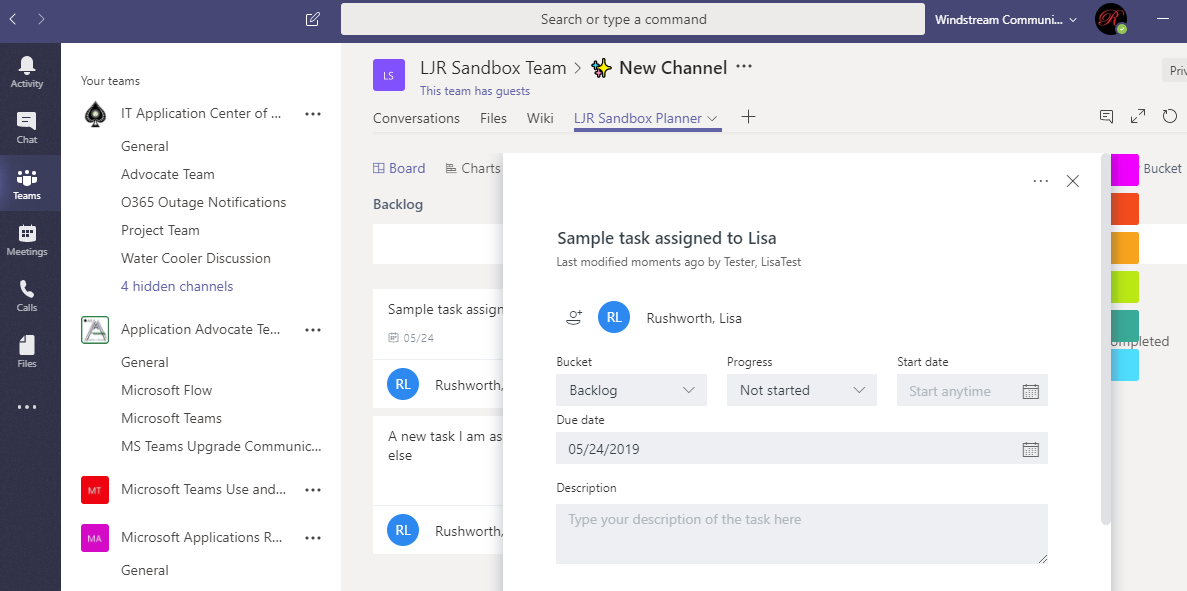Open the Chat section
This screenshot has width=1187, height=591.
(x=27, y=128)
